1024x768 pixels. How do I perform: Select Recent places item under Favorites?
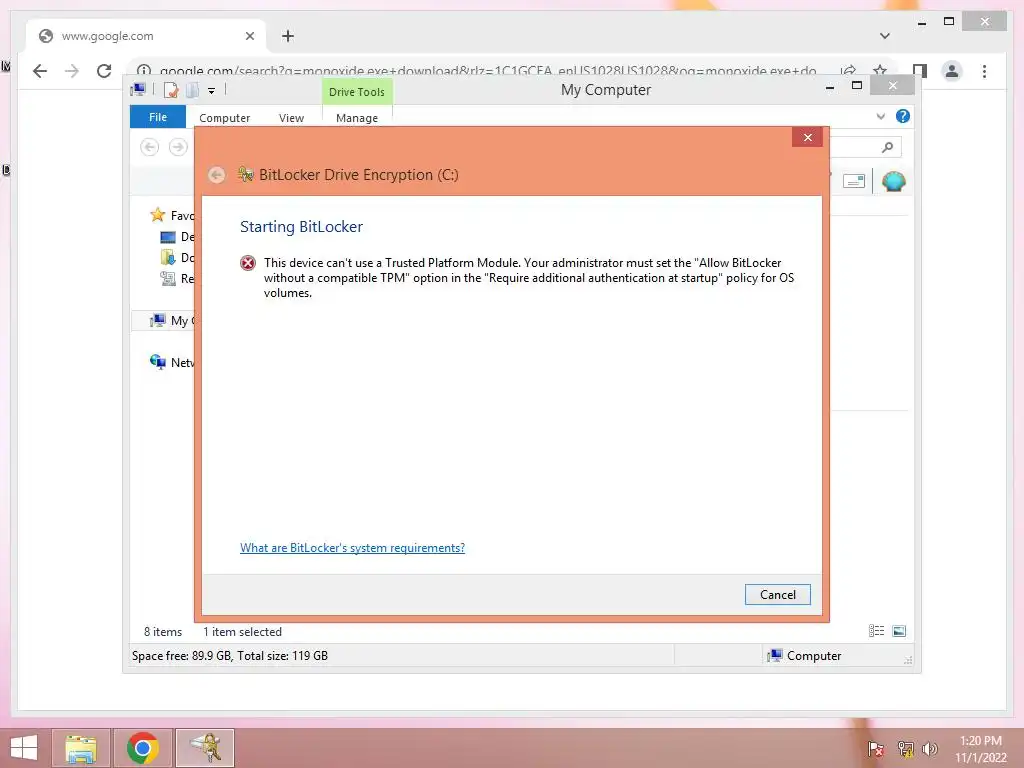pos(177,279)
